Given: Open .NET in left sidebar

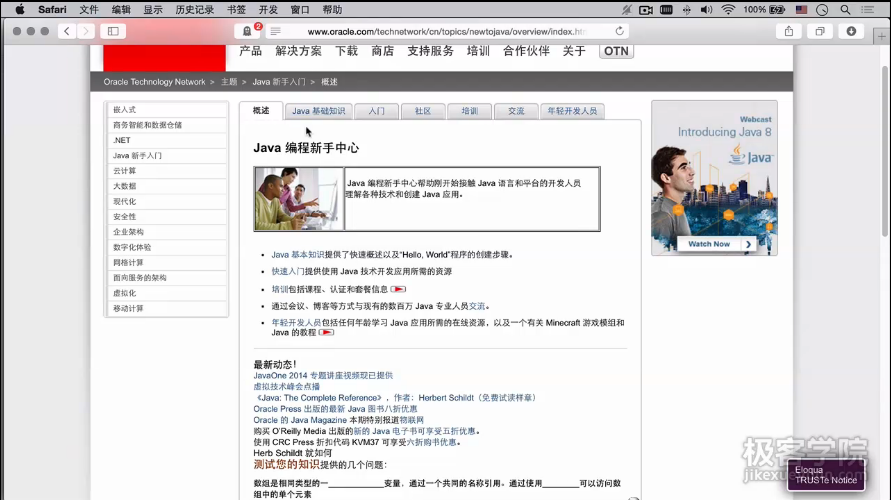Looking at the screenshot, I should click(x=166, y=140).
